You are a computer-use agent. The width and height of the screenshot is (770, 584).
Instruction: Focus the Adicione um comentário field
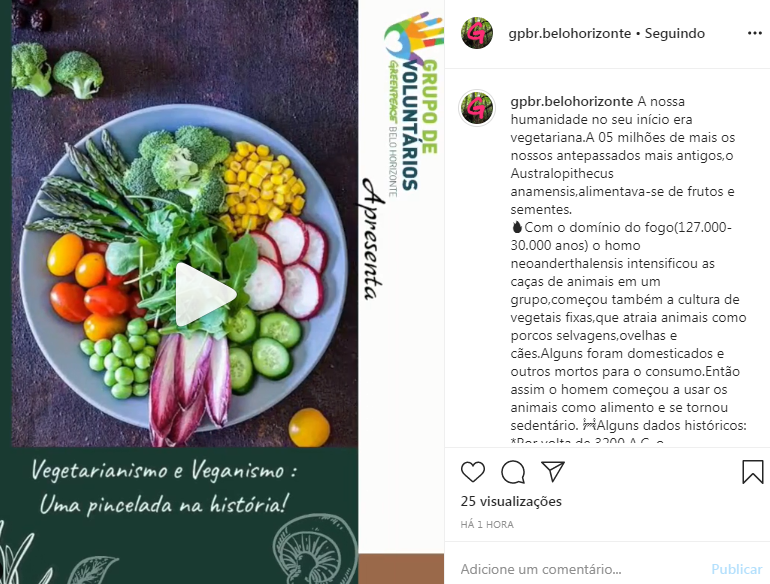point(579,569)
